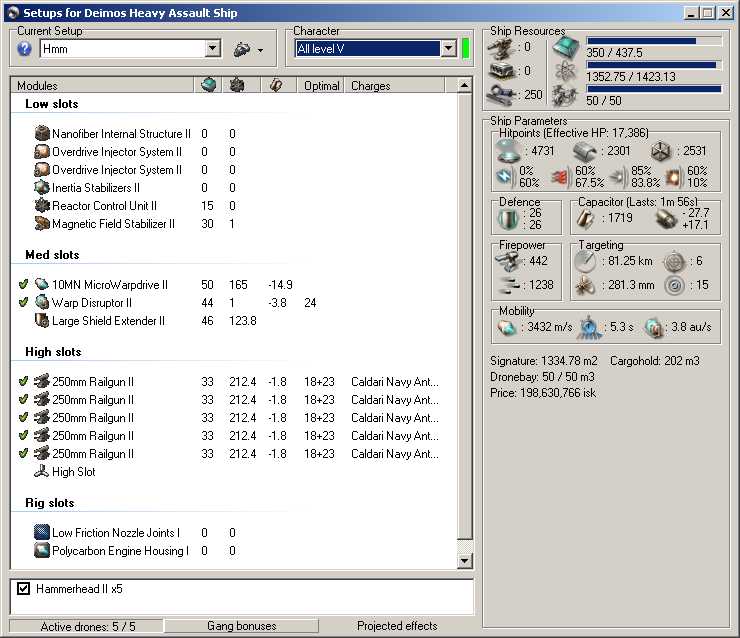Image resolution: width=740 pixels, height=638 pixels.
Task: Click the Modules column header
Action: (x=102, y=85)
